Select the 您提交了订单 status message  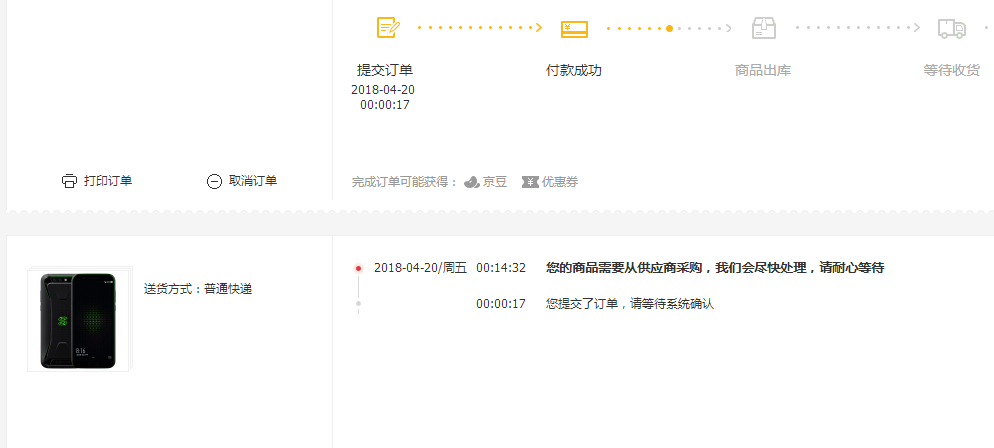point(630,304)
